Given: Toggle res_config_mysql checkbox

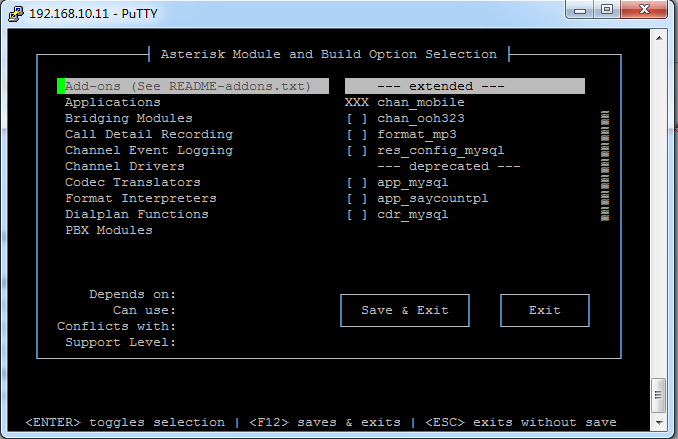Looking at the screenshot, I should 357,150.
